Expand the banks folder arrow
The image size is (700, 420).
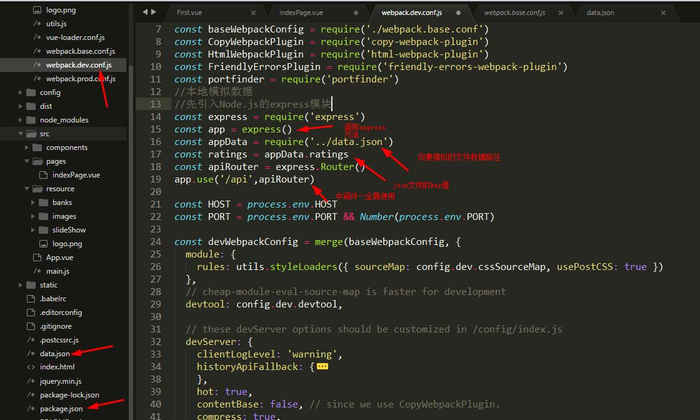pos(33,203)
